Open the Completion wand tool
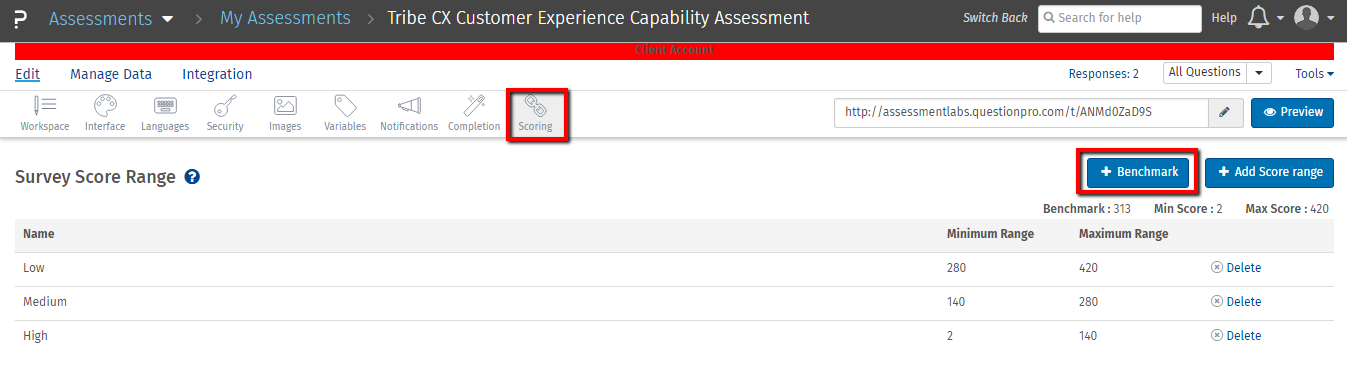Viewport: 1347px width, 384px height. click(474, 113)
